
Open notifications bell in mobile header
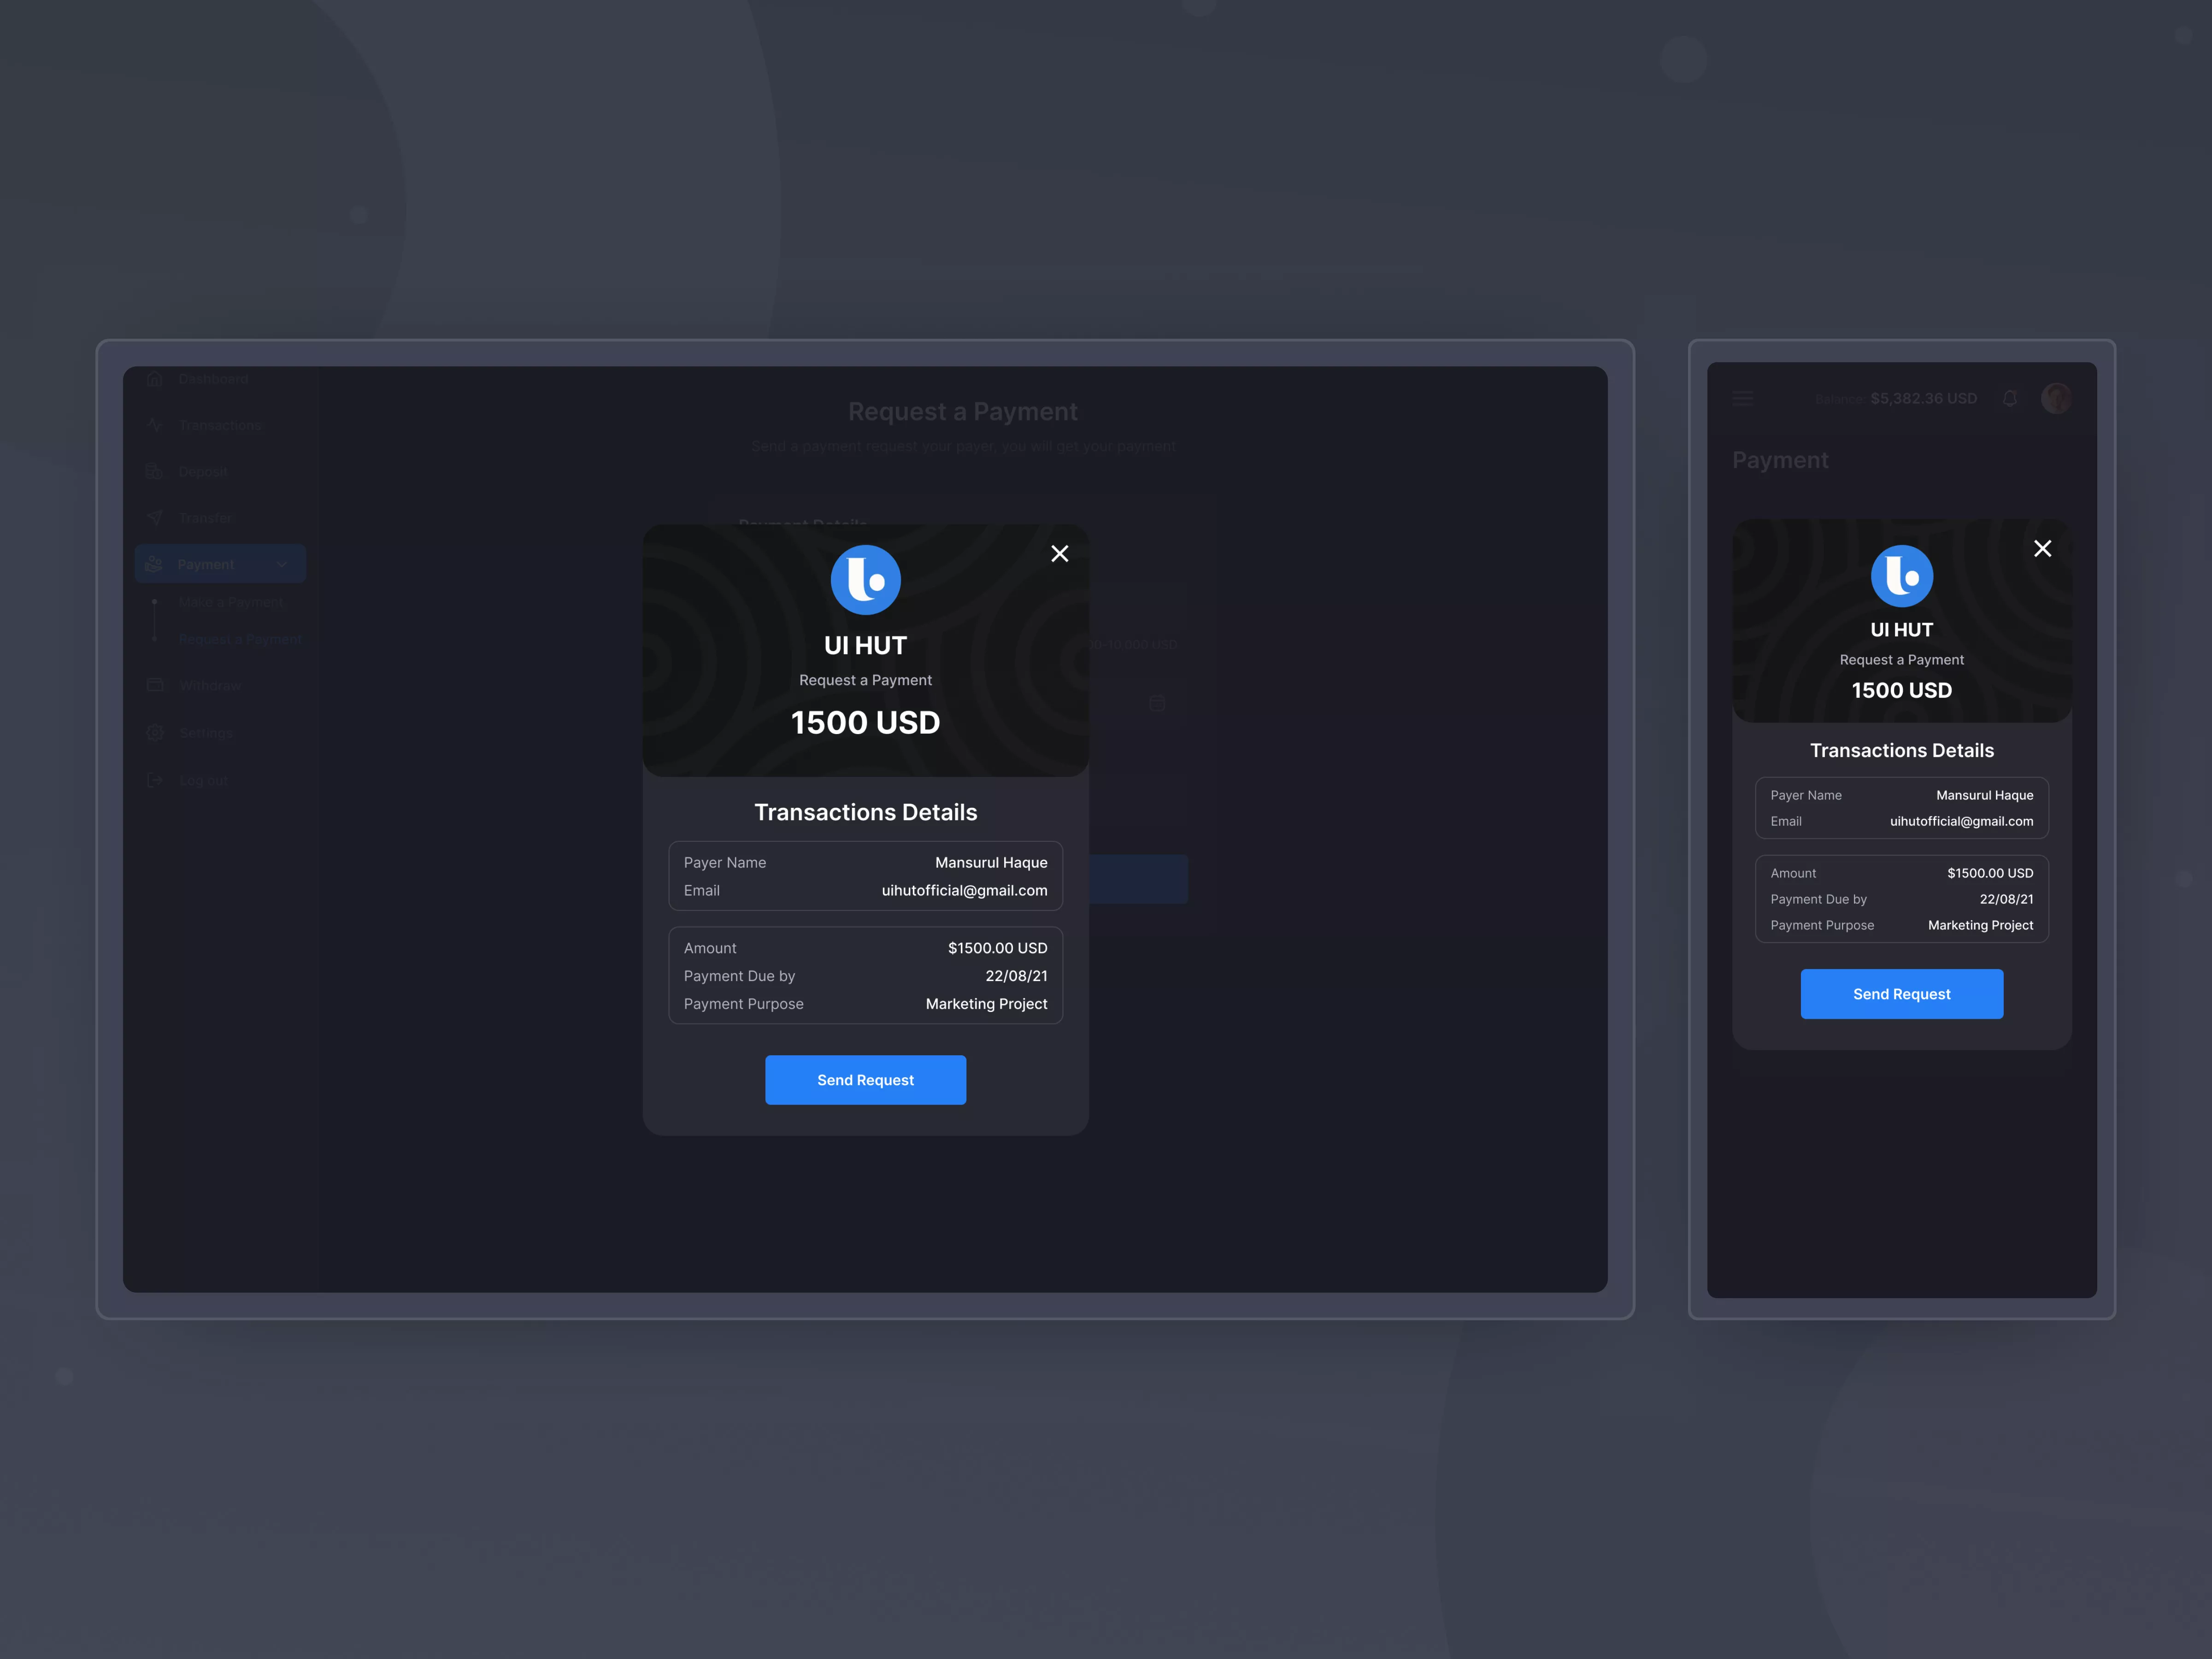[2010, 398]
